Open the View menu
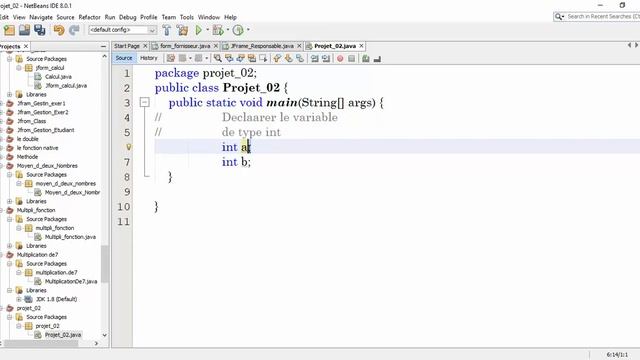 19,17
